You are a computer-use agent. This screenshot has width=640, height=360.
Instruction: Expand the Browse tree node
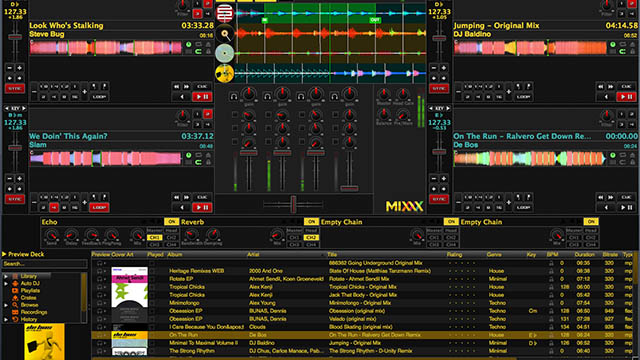(6, 305)
